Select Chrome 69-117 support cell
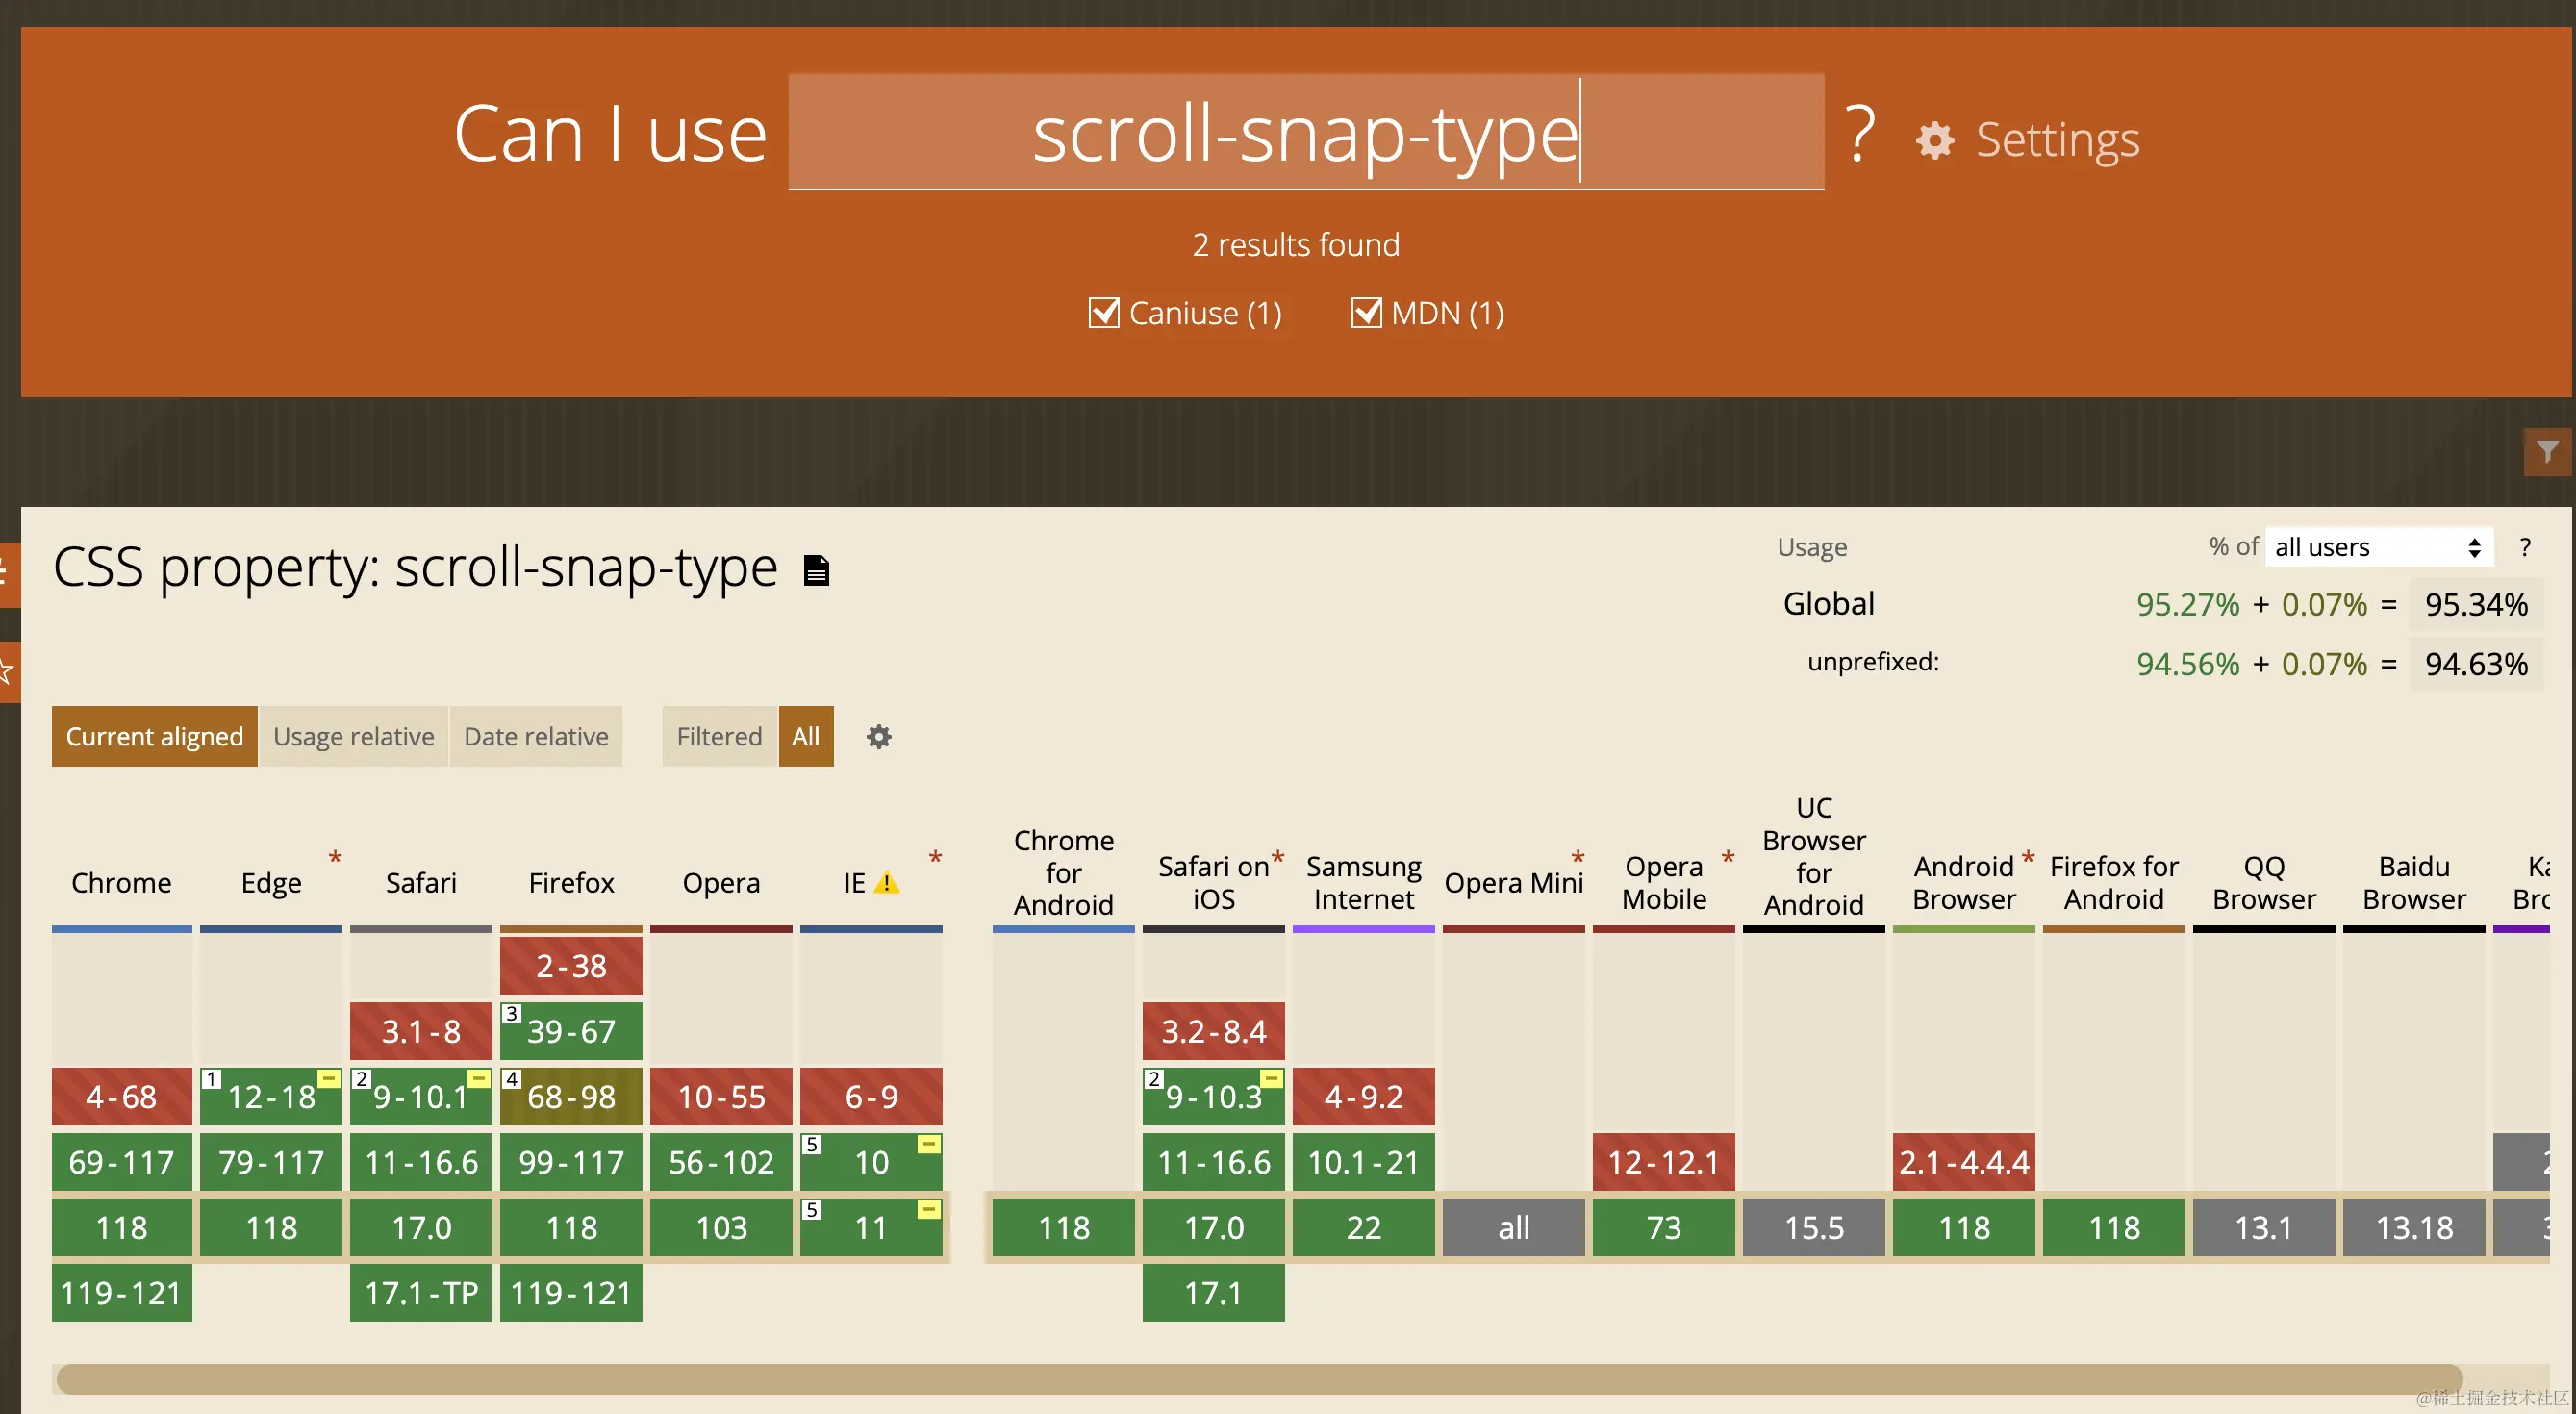Image resolution: width=2576 pixels, height=1414 pixels. [122, 1162]
